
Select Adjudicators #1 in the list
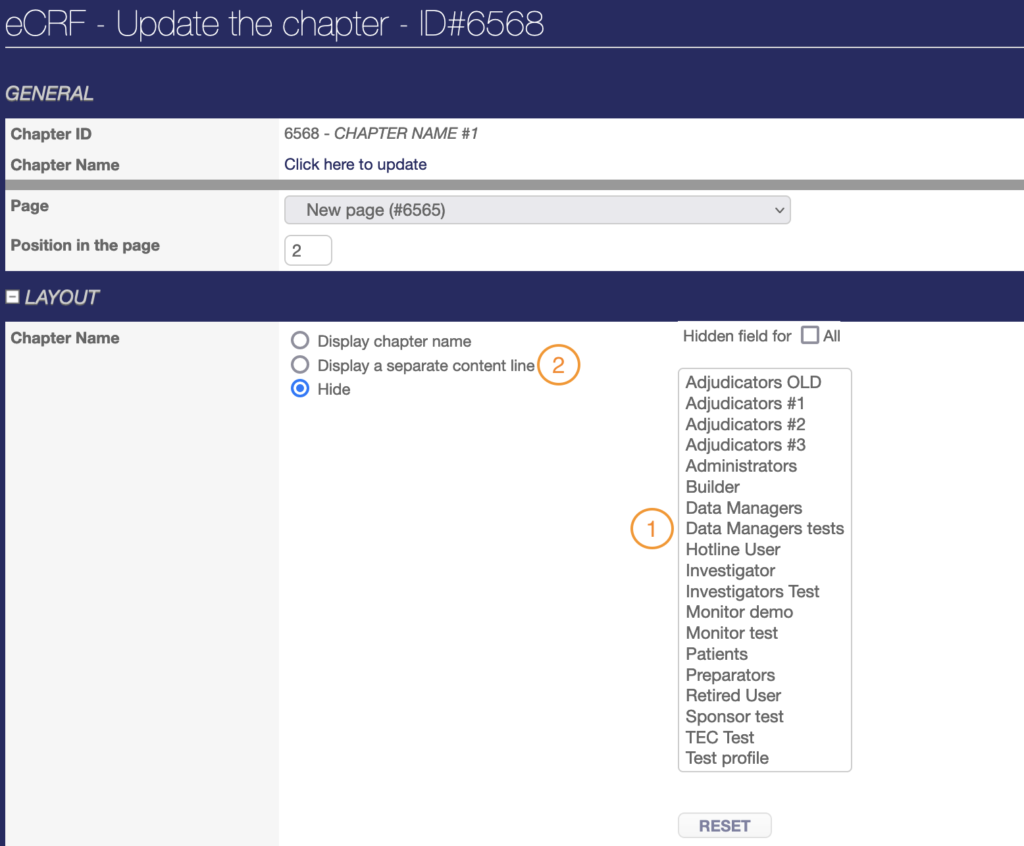click(x=745, y=403)
